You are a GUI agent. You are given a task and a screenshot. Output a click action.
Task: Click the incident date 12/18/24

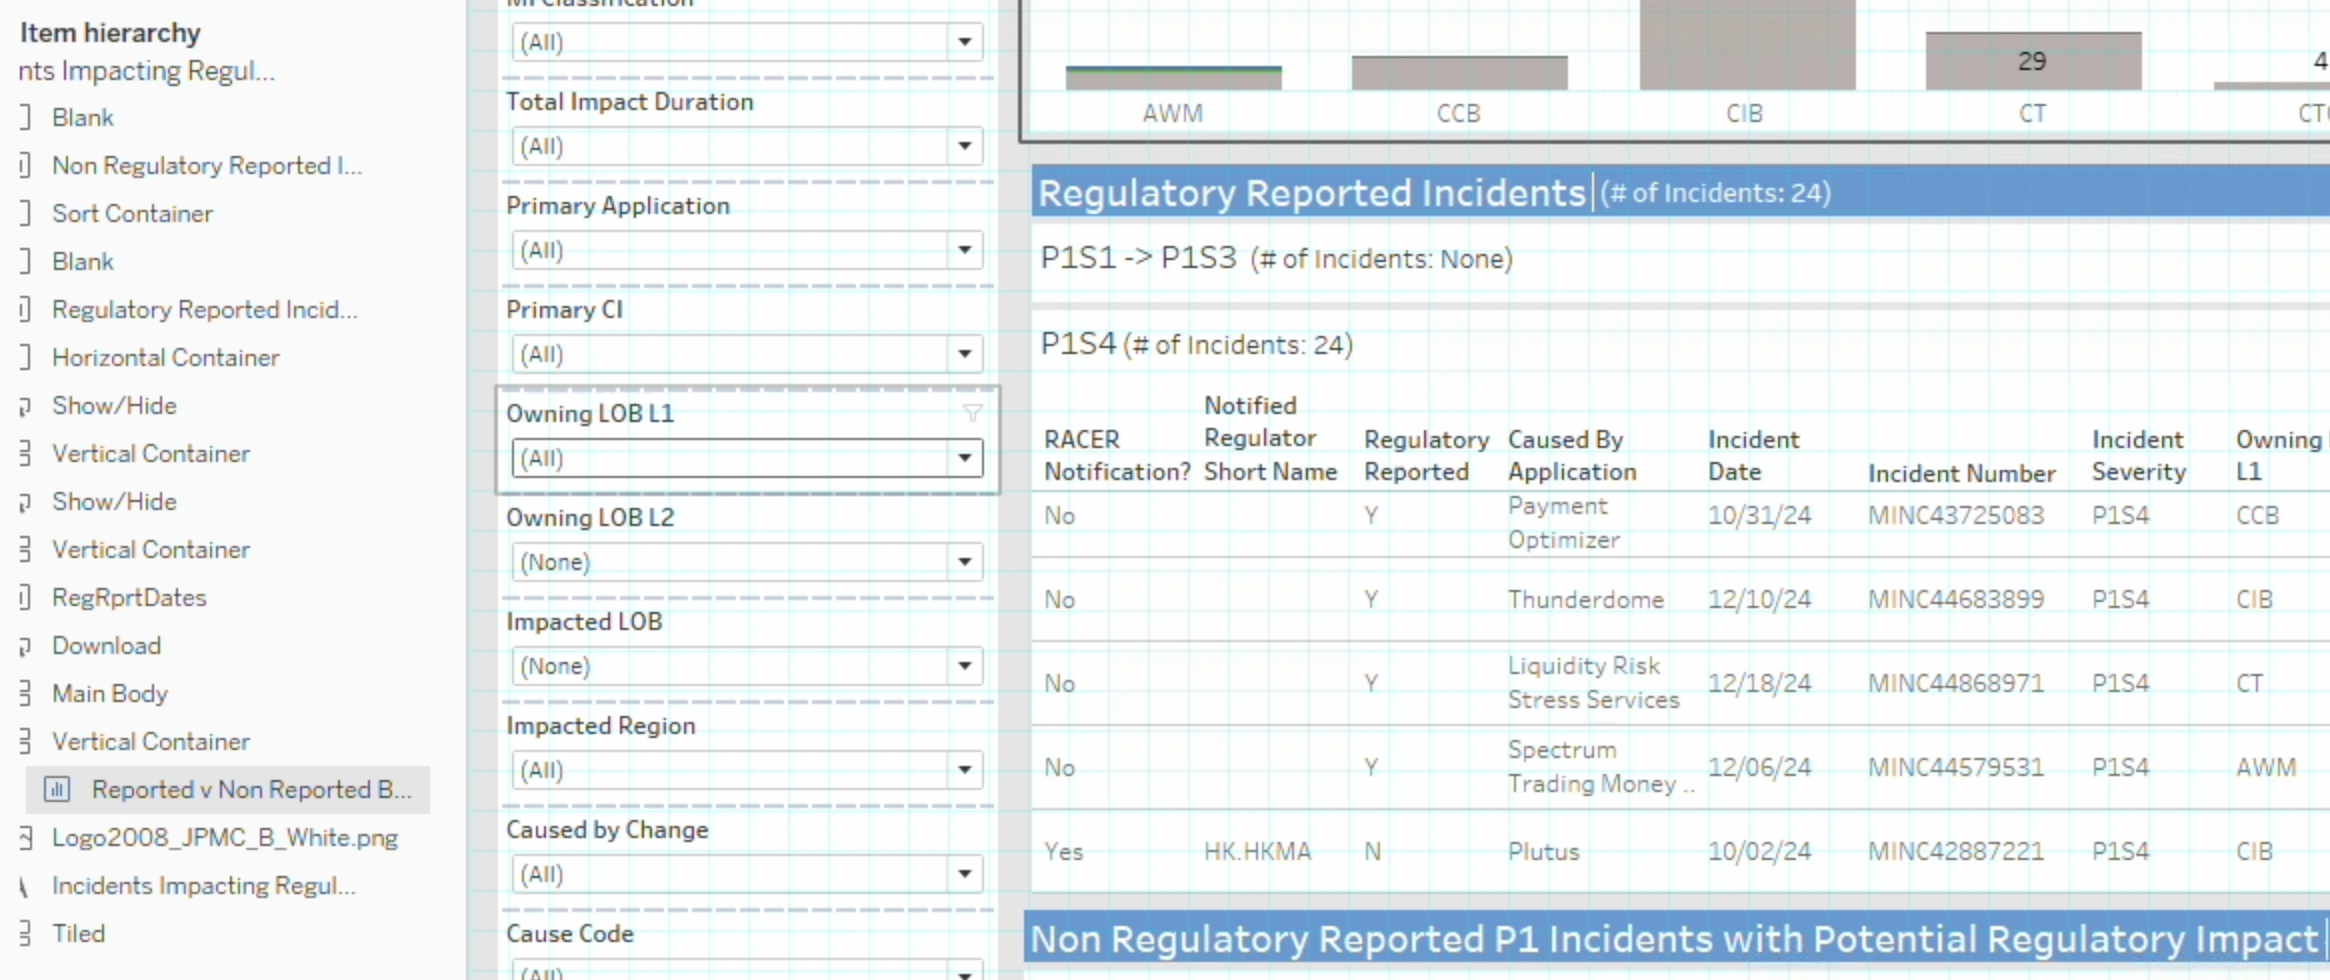(x=1759, y=683)
